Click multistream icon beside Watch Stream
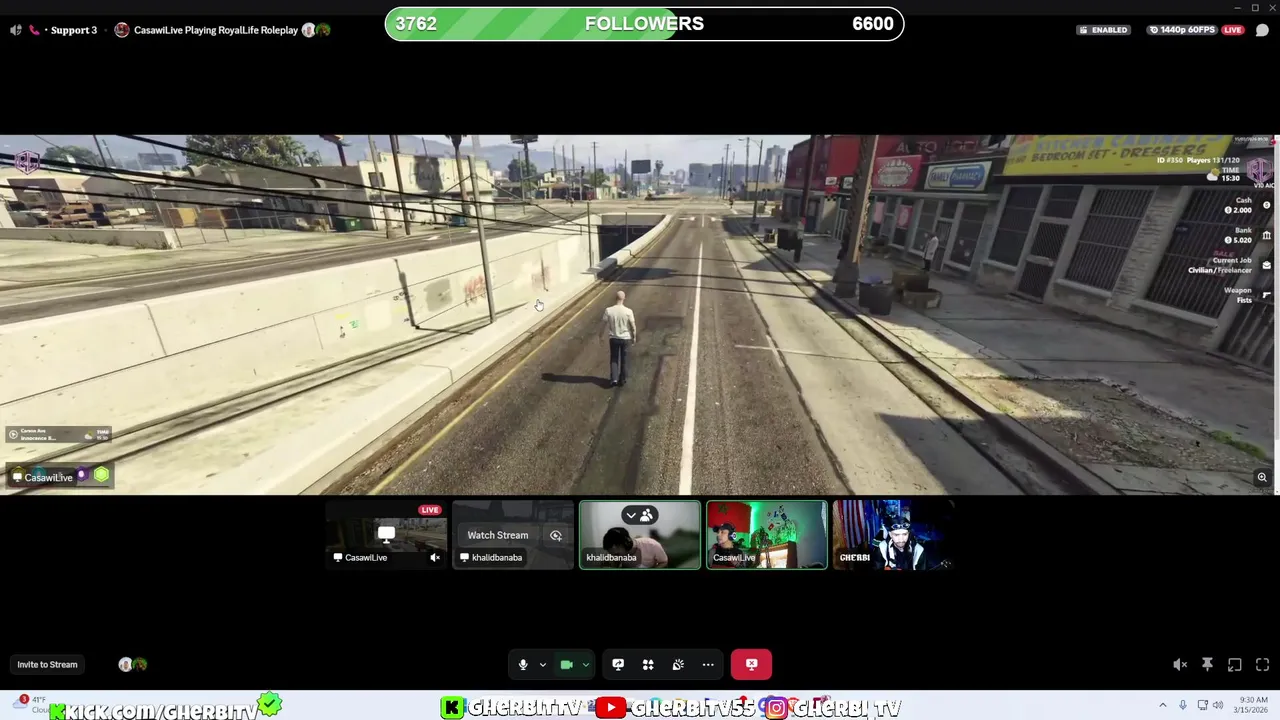 [x=556, y=535]
